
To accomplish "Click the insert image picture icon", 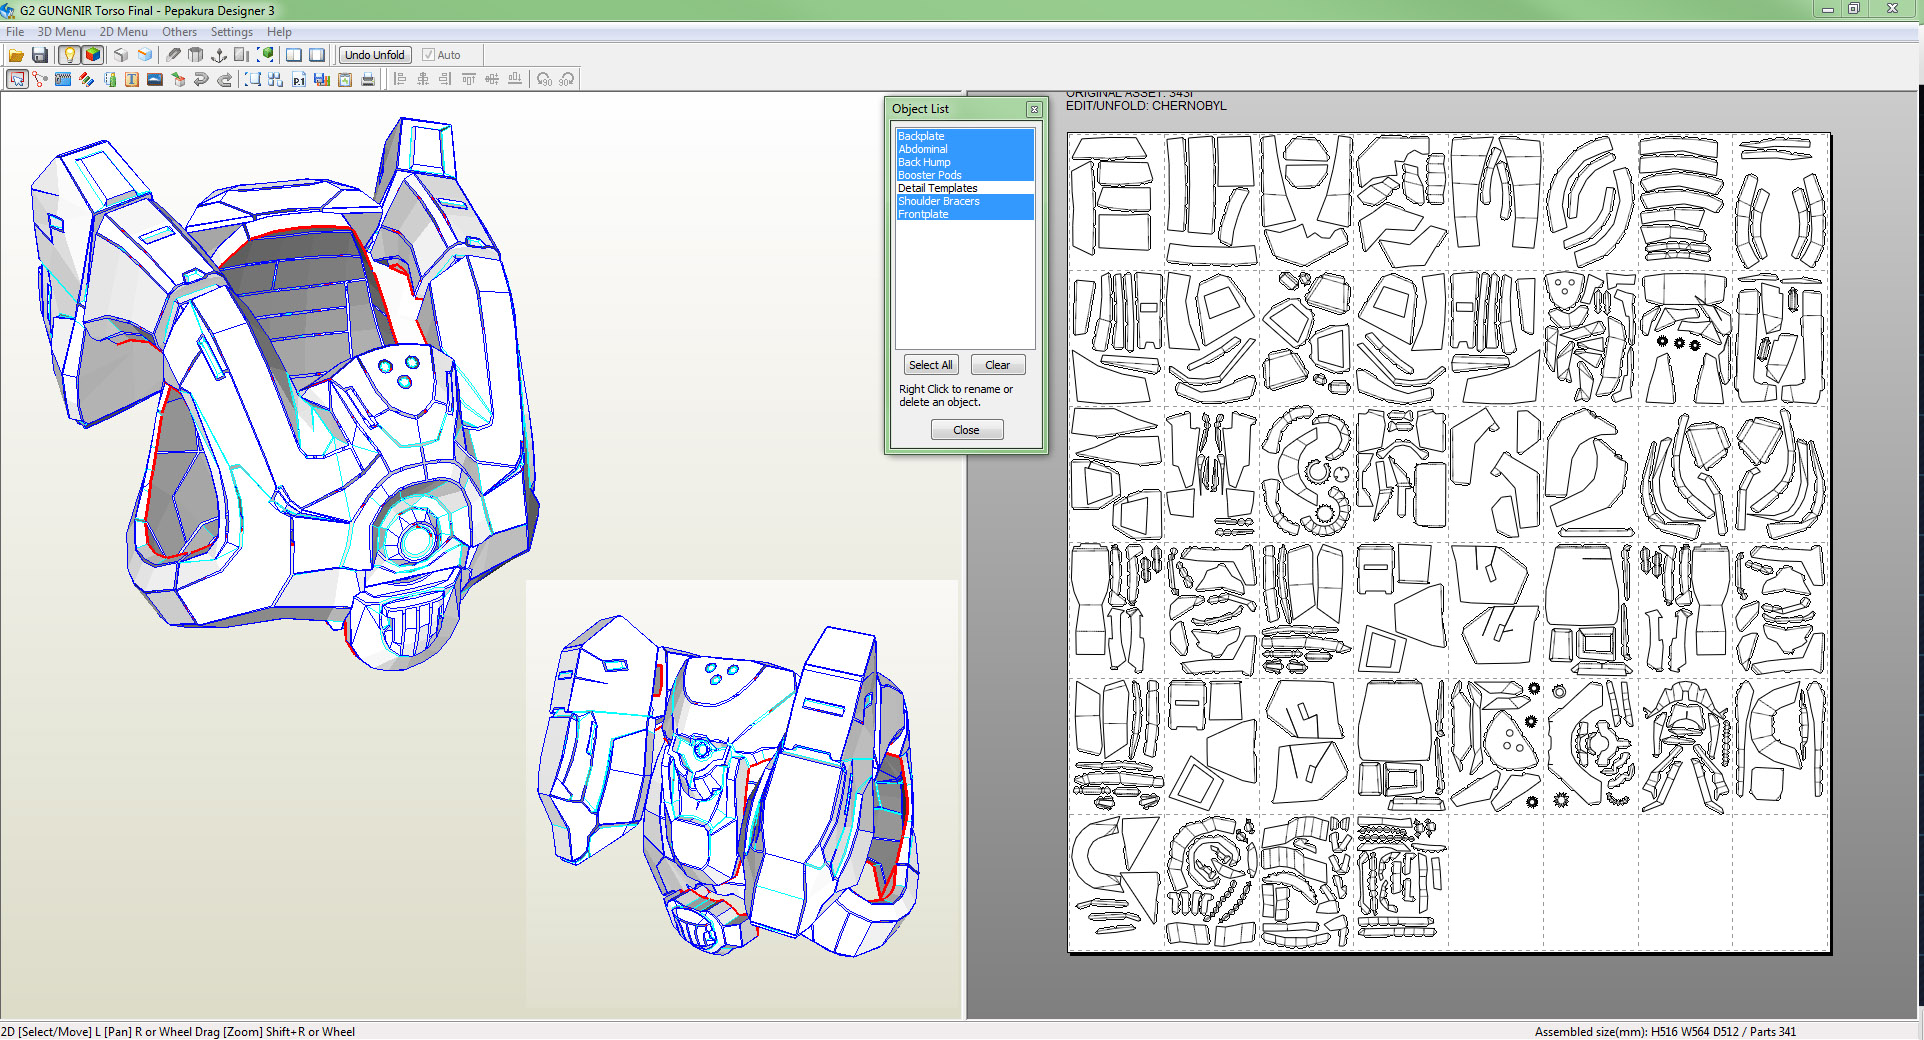I will pyautogui.click(x=155, y=79).
